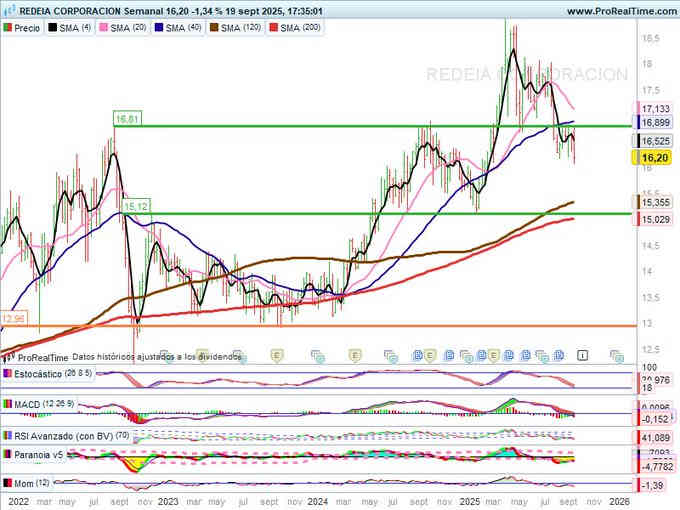Open the Mom (12) indicator label
680x510 pixels.
pos(32,483)
